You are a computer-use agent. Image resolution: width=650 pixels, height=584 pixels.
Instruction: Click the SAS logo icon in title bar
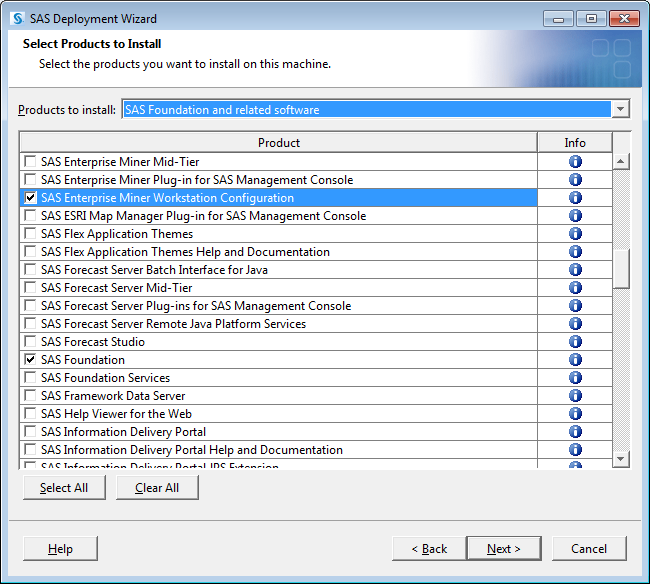tap(17, 19)
